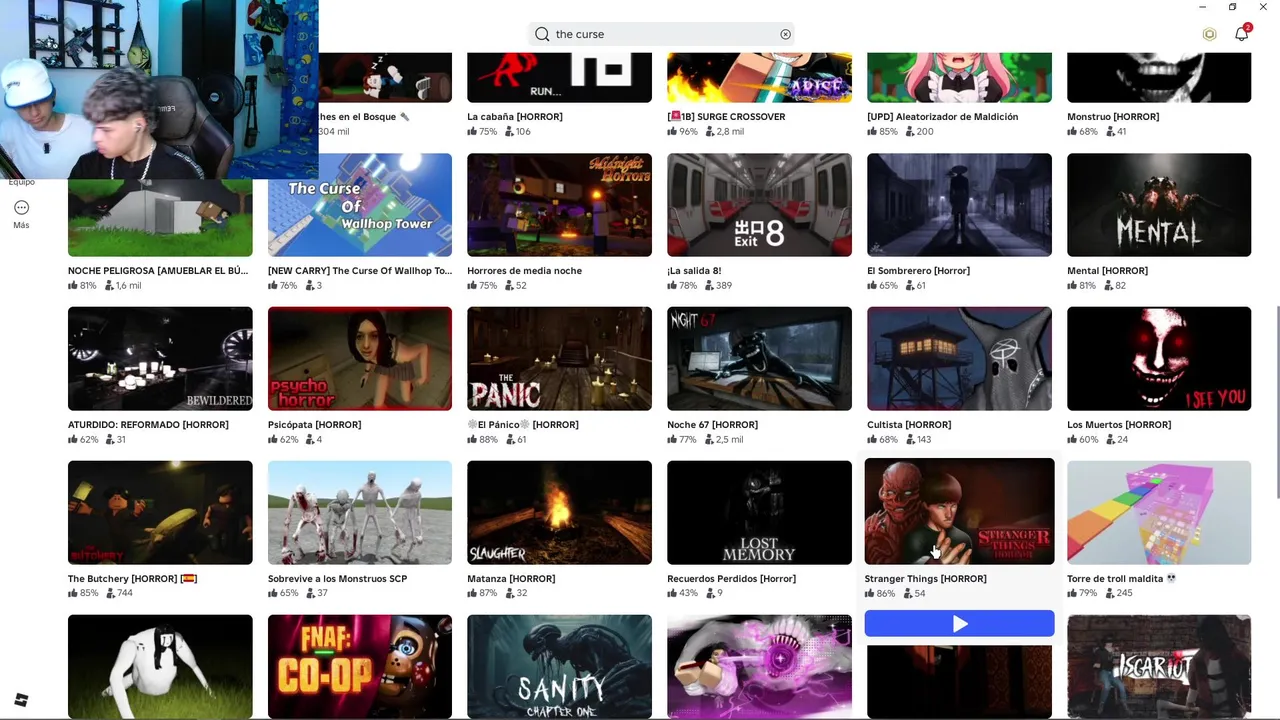
Task: Click the thumbs-up icon under El Pánico
Action: (x=472, y=439)
